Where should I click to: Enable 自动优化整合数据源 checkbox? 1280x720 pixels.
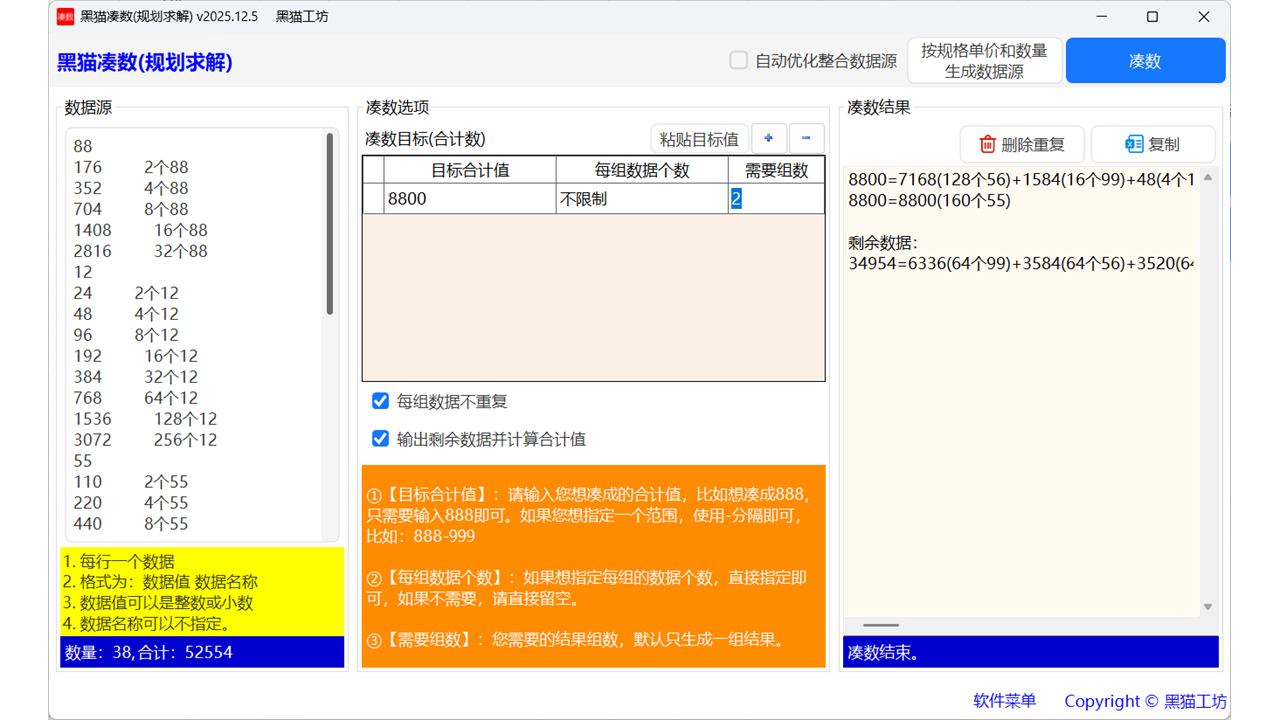point(738,60)
